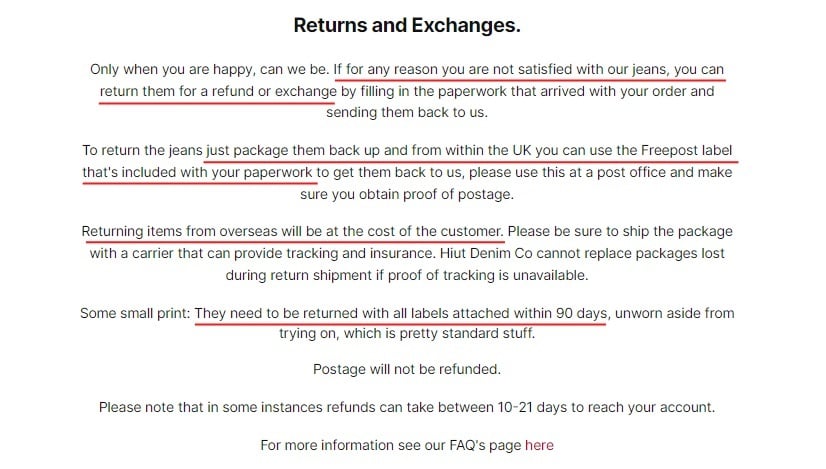Click the words 'Some small print:'
The image size is (826, 469).
(135, 314)
